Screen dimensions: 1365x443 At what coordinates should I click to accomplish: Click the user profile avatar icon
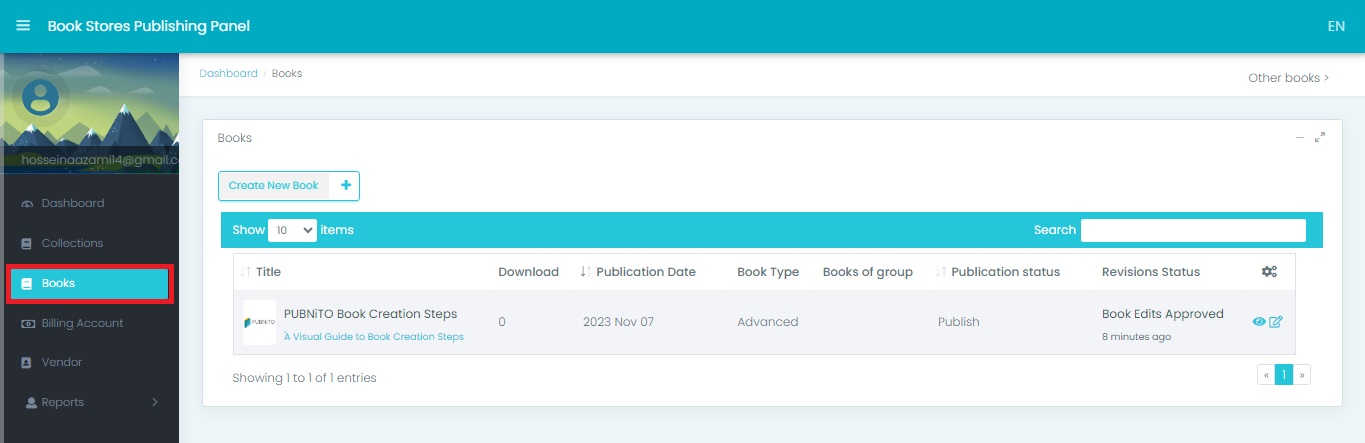(40, 98)
